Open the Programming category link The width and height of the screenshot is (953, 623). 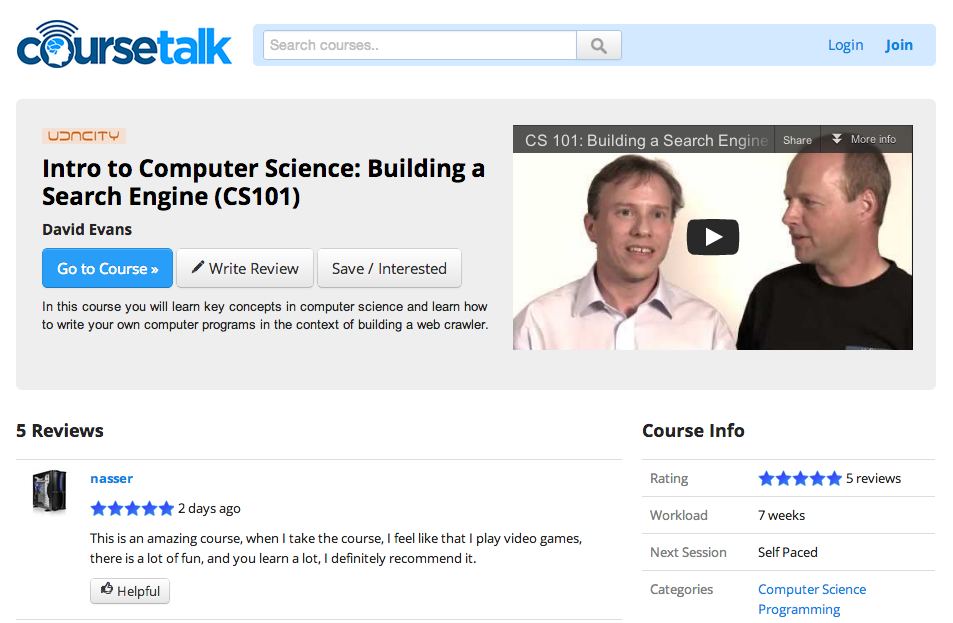pos(799,609)
